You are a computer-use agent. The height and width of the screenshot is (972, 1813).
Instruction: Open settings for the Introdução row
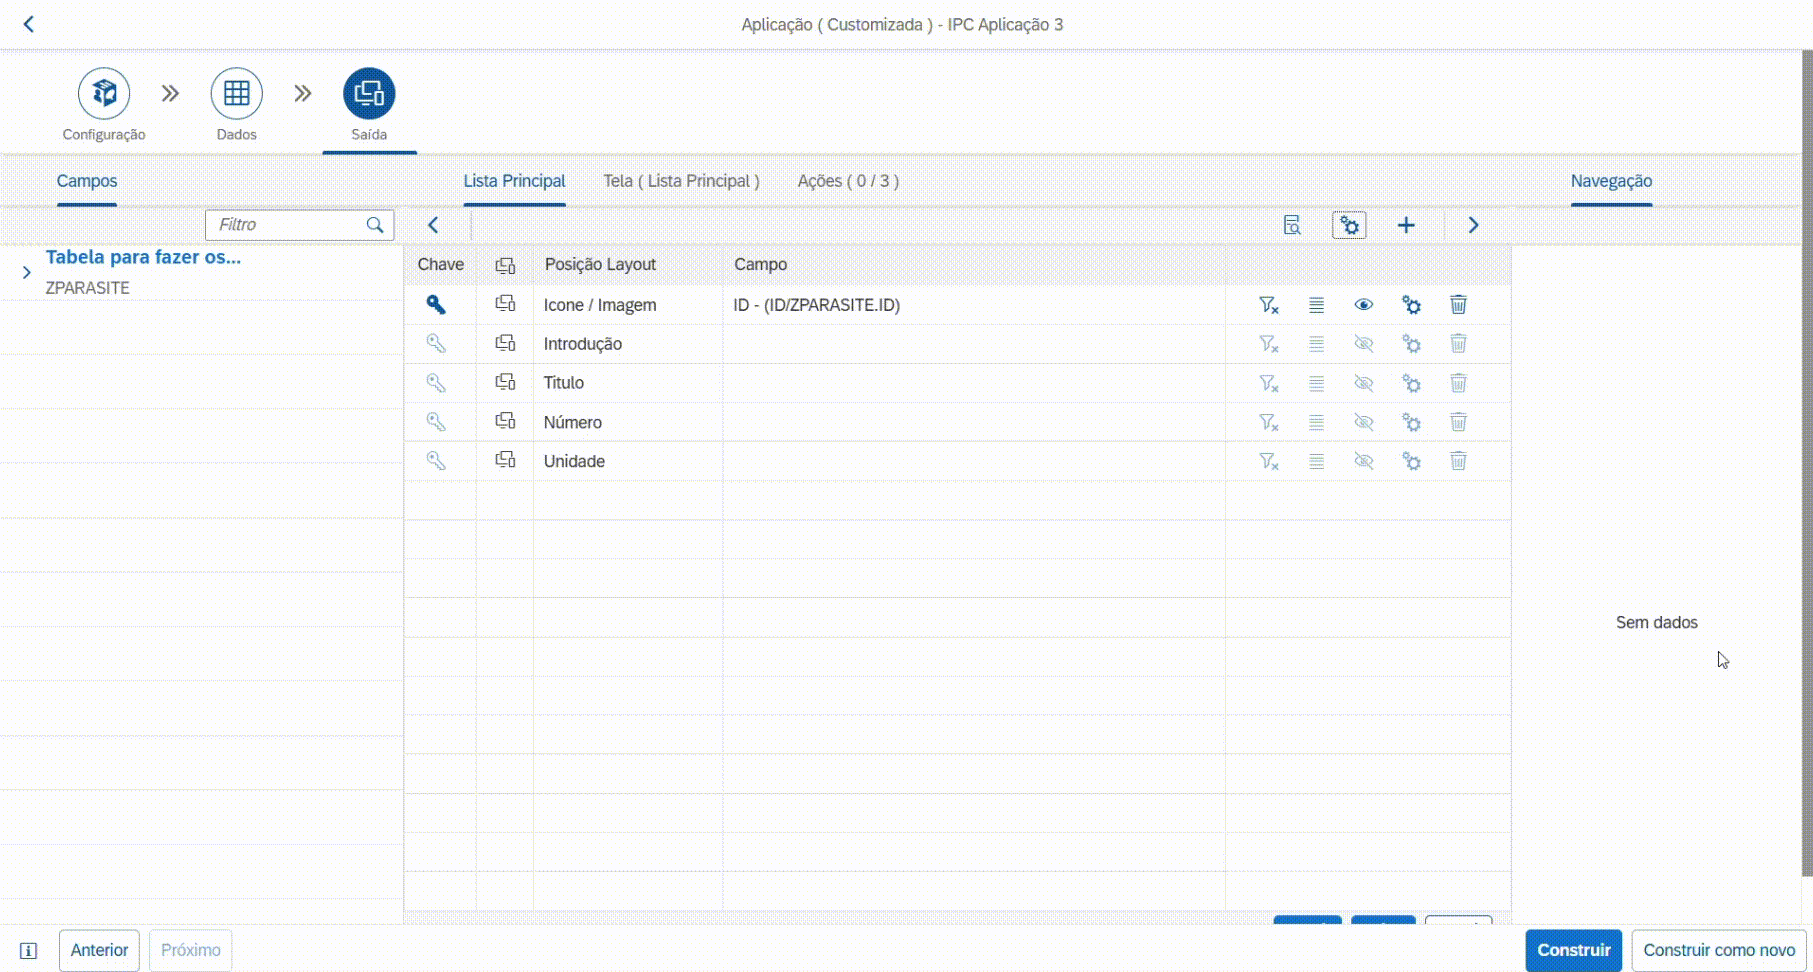click(x=1411, y=344)
